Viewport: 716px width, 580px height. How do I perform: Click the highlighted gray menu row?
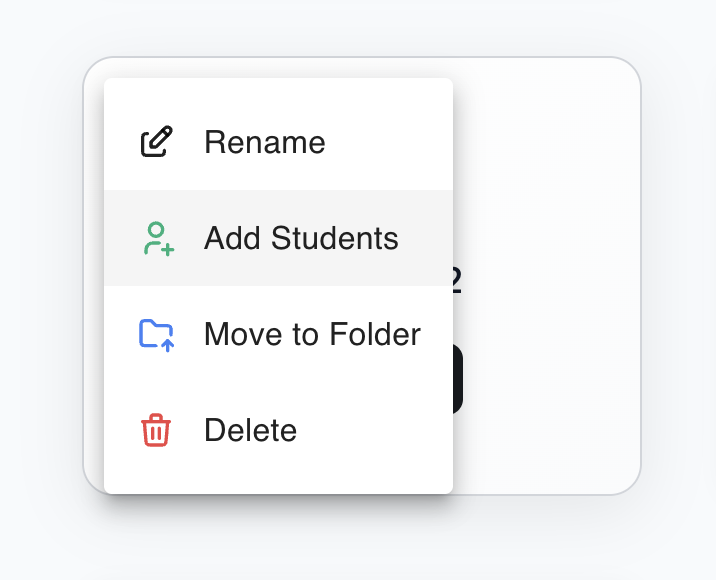click(x=279, y=238)
